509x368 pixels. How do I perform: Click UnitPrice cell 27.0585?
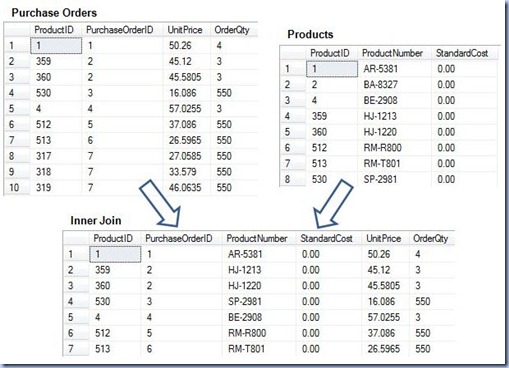pyautogui.click(x=185, y=156)
